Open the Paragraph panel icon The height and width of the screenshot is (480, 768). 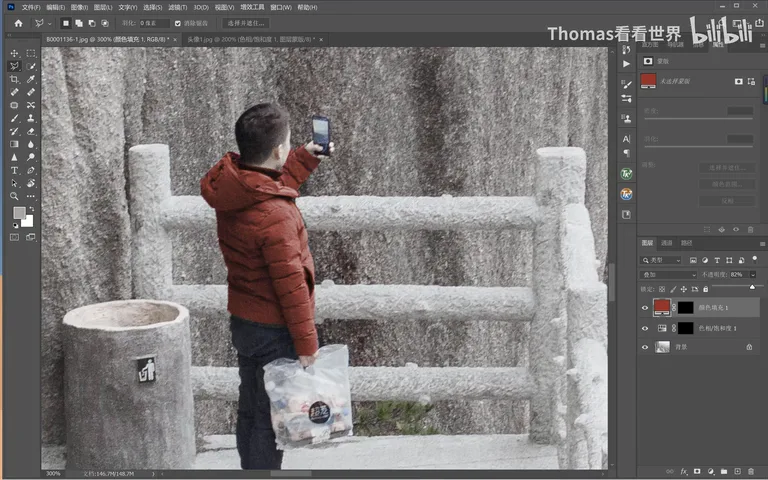pos(626,153)
